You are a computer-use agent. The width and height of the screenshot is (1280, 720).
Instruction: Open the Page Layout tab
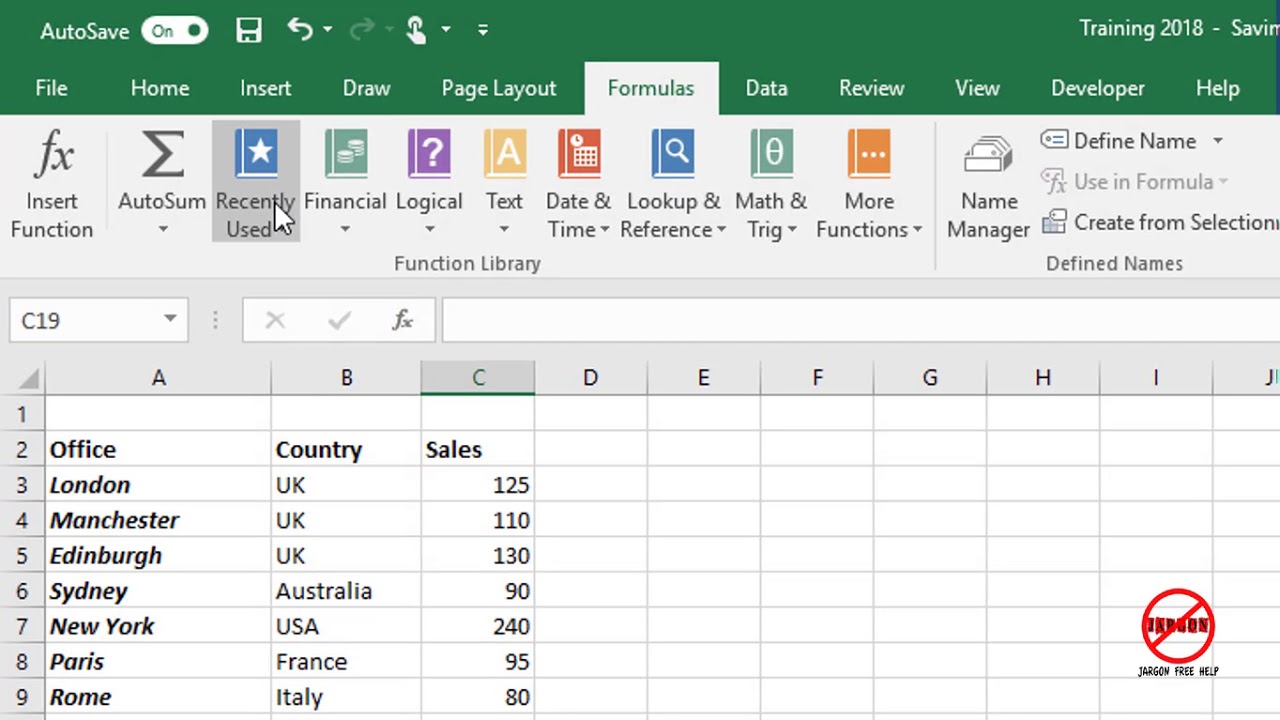pos(498,88)
